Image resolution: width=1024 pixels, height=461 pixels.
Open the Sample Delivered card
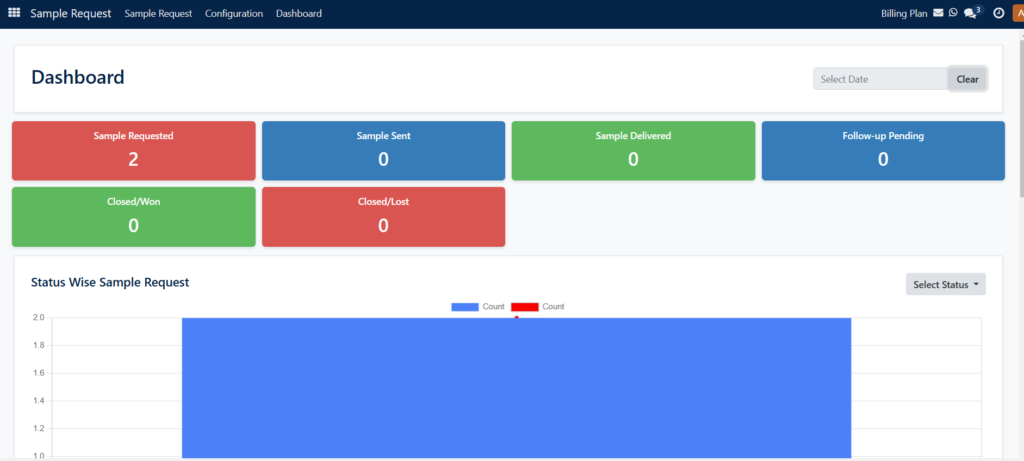[633, 151]
